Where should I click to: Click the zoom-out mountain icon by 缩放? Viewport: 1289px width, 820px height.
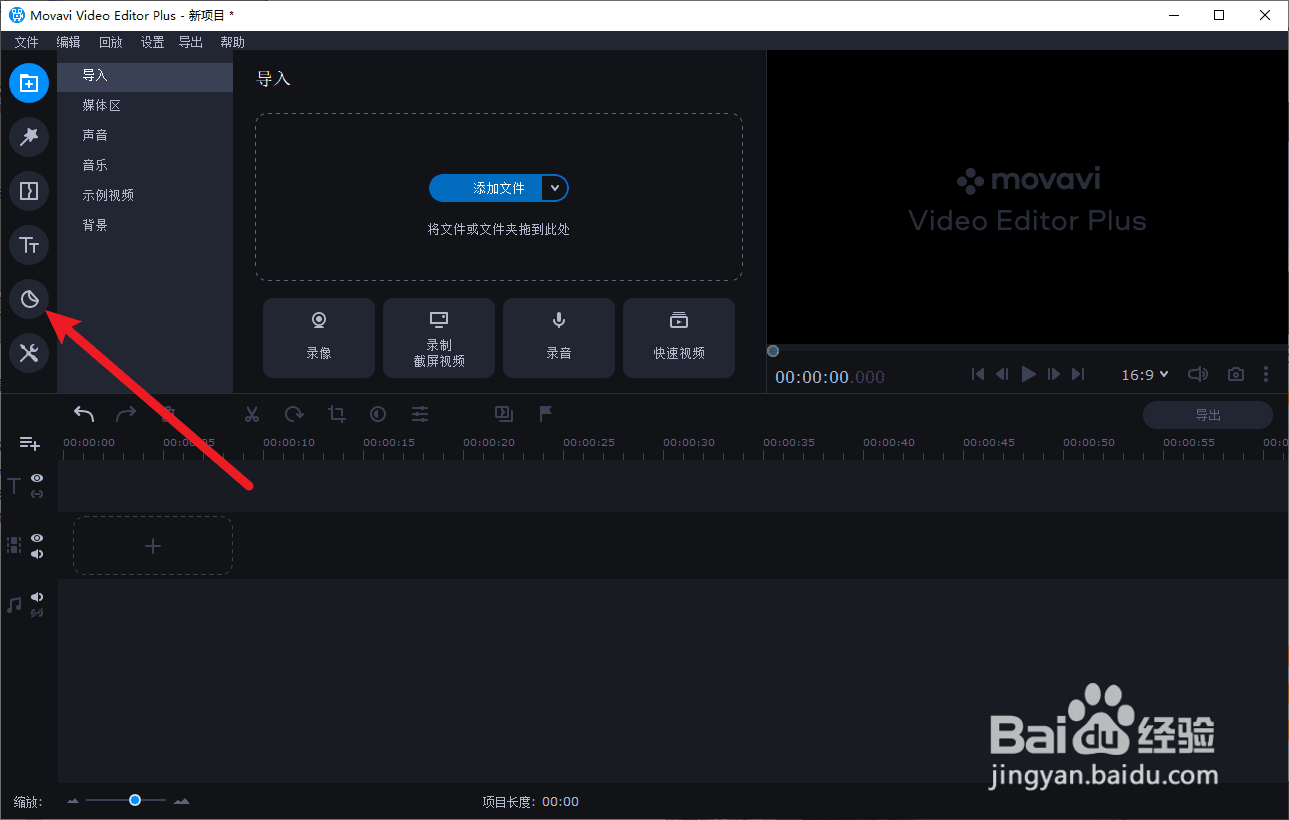pos(73,801)
